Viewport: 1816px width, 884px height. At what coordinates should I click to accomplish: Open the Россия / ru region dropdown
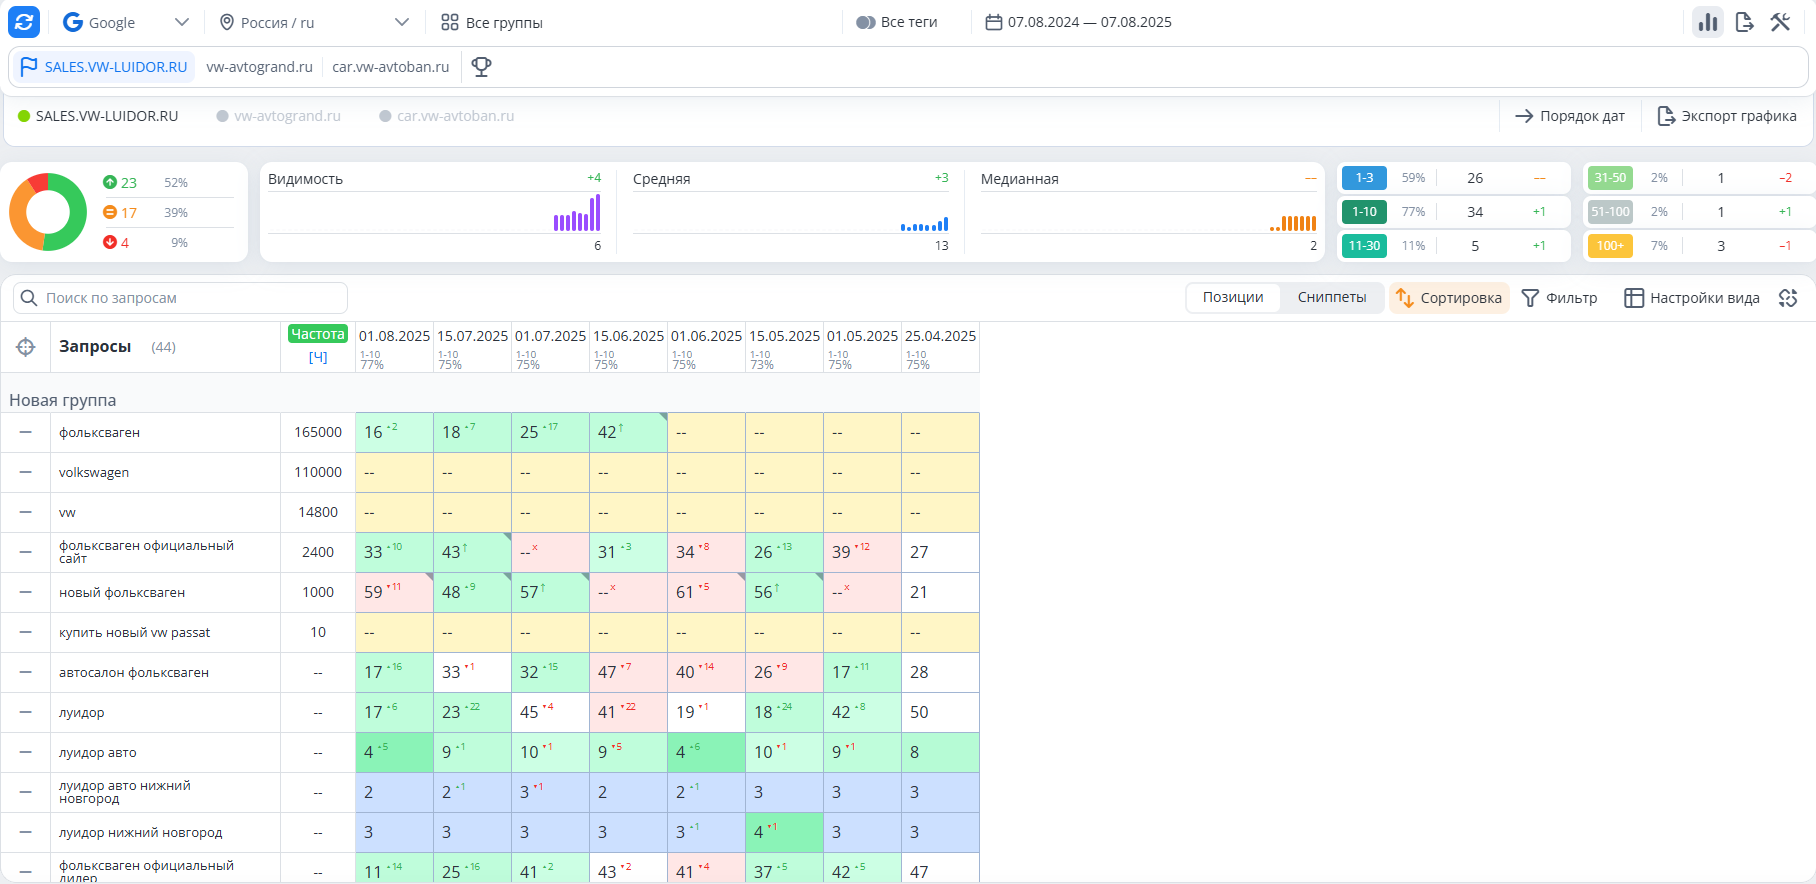(x=314, y=22)
